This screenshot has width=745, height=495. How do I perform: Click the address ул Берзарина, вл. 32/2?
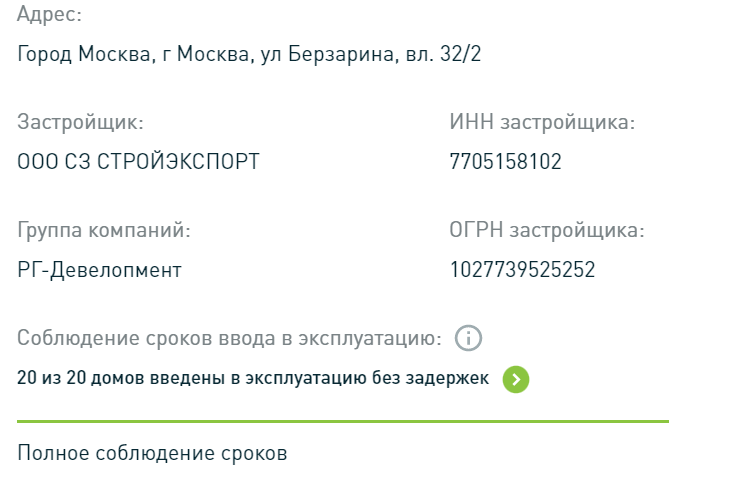click(371, 54)
